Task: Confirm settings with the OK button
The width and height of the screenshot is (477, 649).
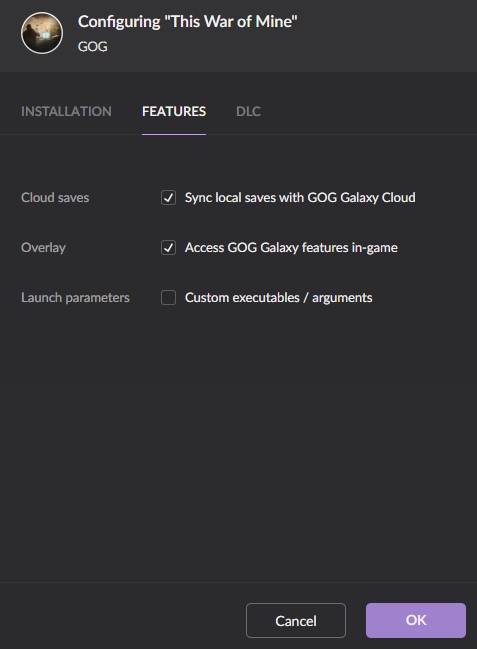Action: point(416,620)
